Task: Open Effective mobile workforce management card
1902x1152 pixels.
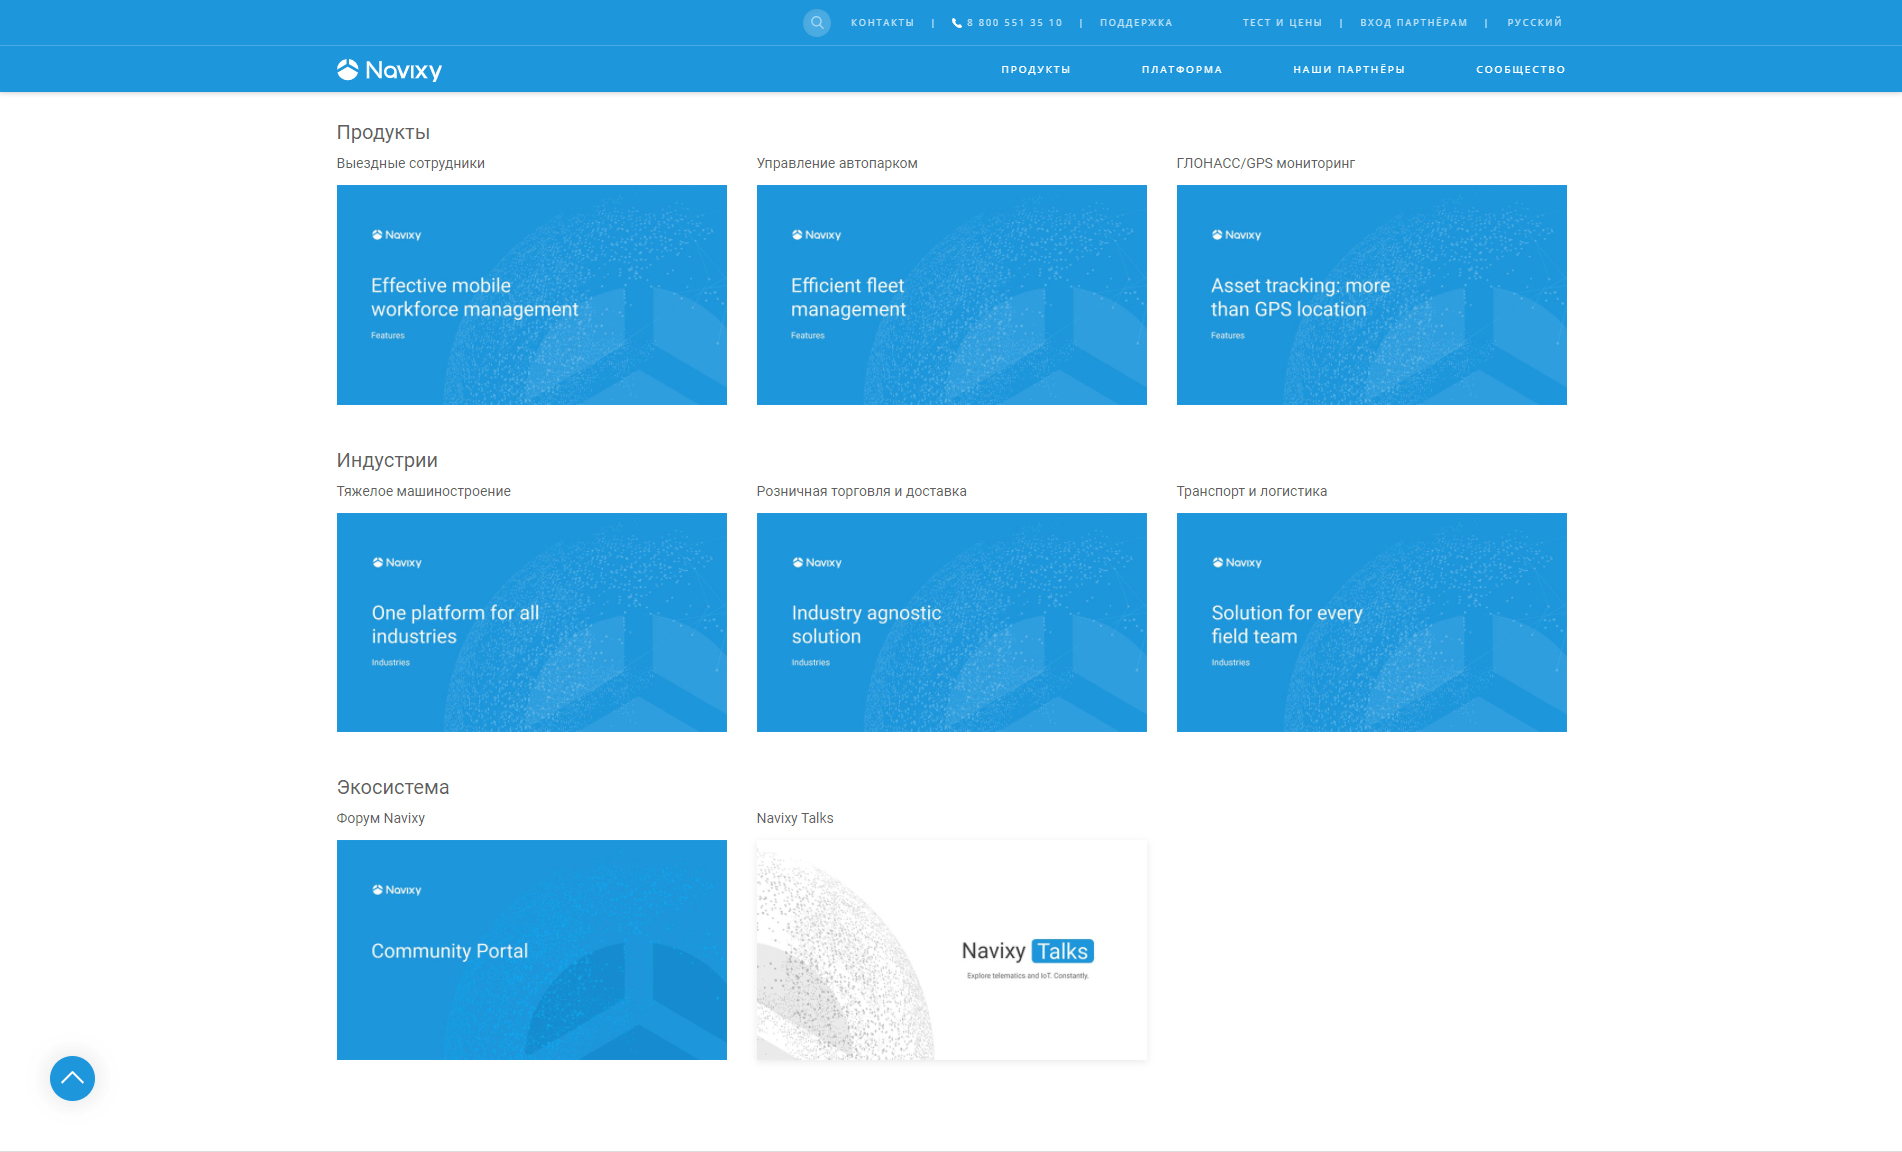Action: pos(532,295)
